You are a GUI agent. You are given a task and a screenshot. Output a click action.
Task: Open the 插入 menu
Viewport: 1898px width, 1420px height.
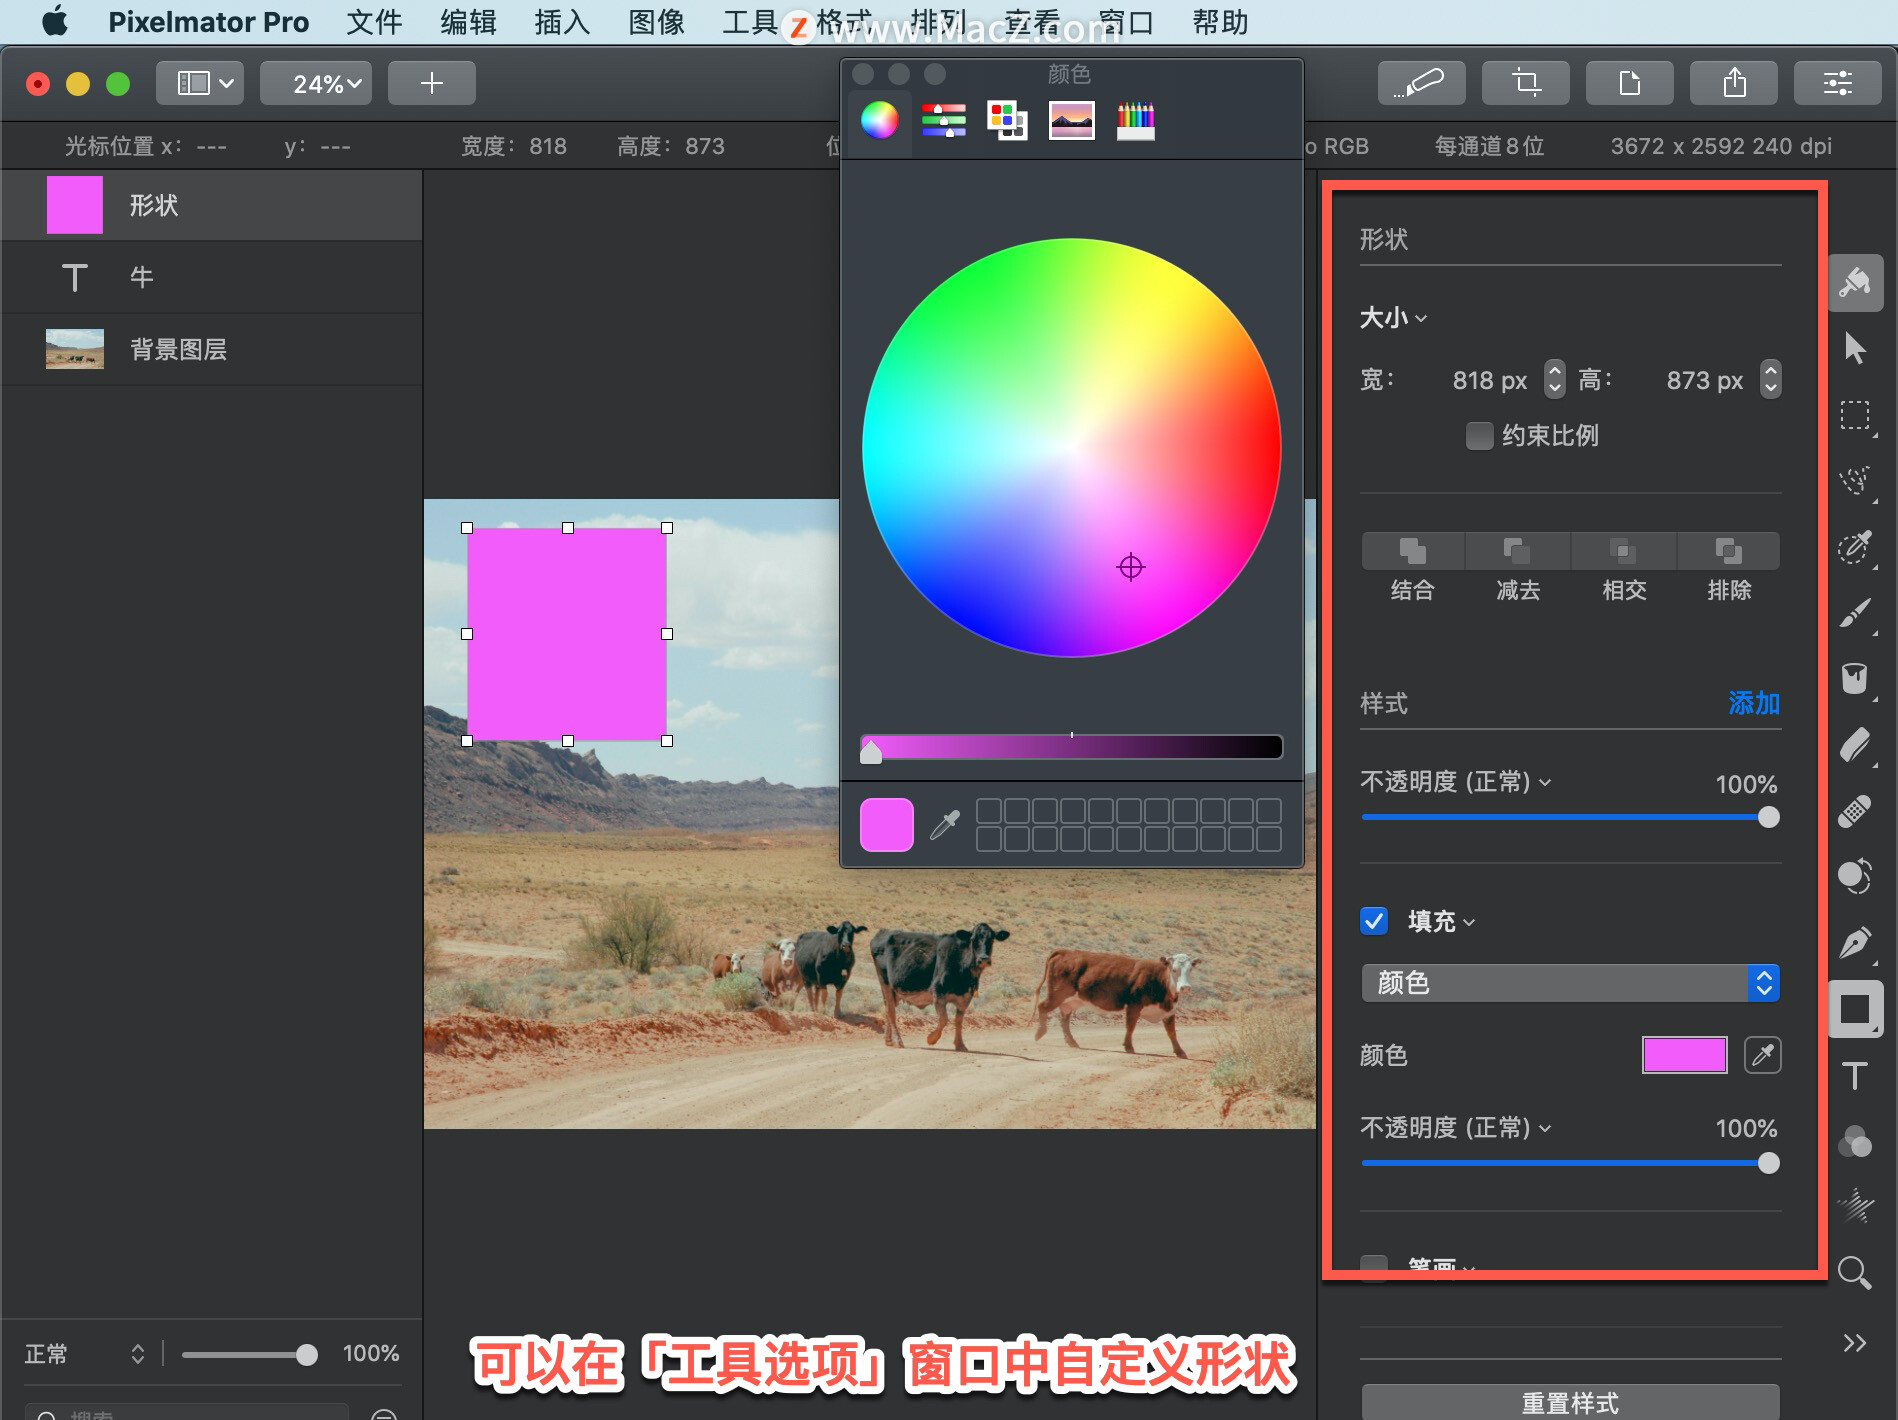(x=562, y=22)
